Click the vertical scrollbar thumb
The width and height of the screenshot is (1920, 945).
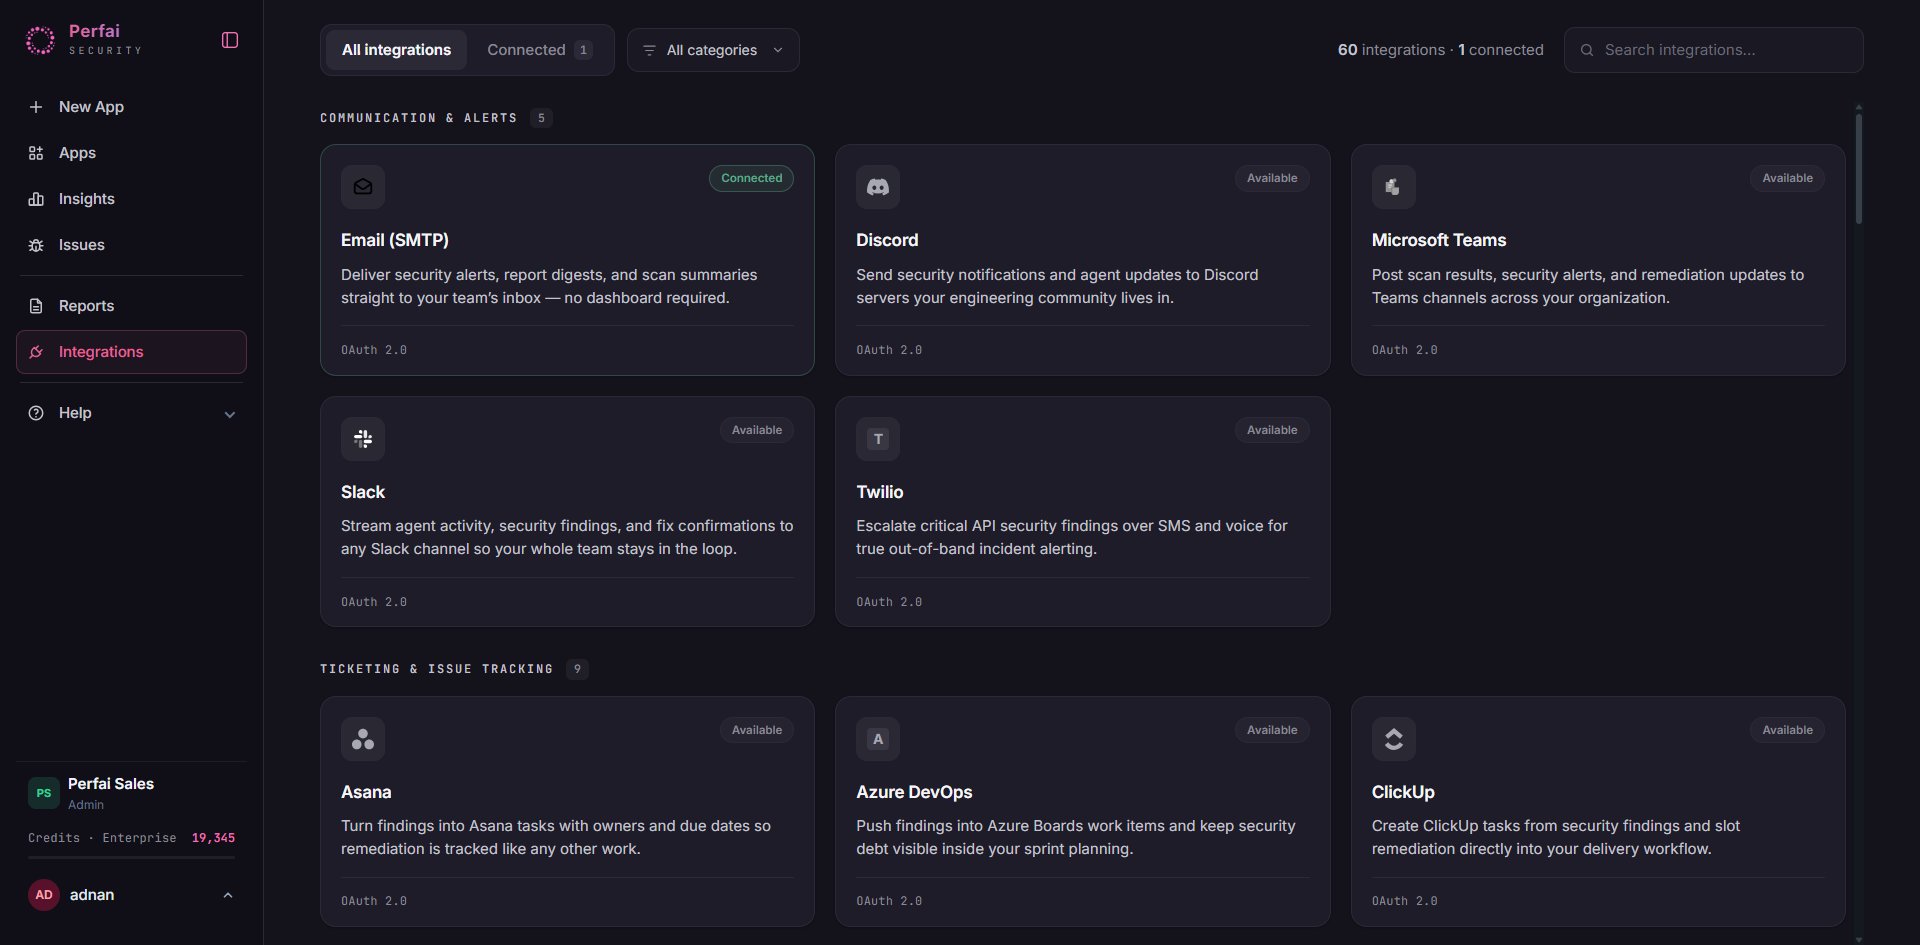[1859, 168]
